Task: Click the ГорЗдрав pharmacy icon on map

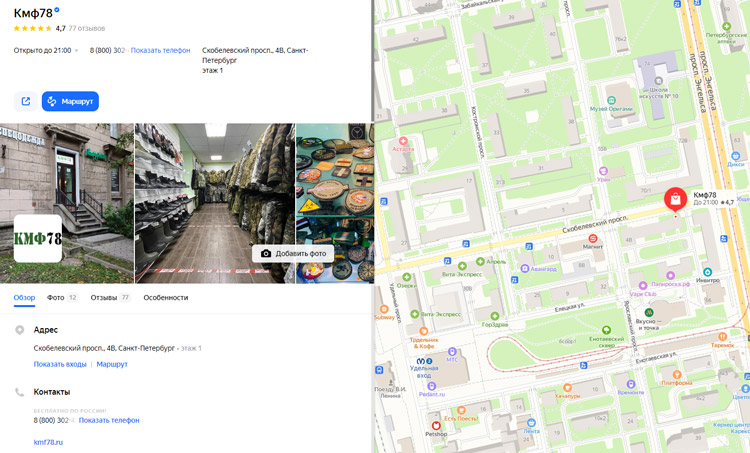Action: [x=495, y=316]
